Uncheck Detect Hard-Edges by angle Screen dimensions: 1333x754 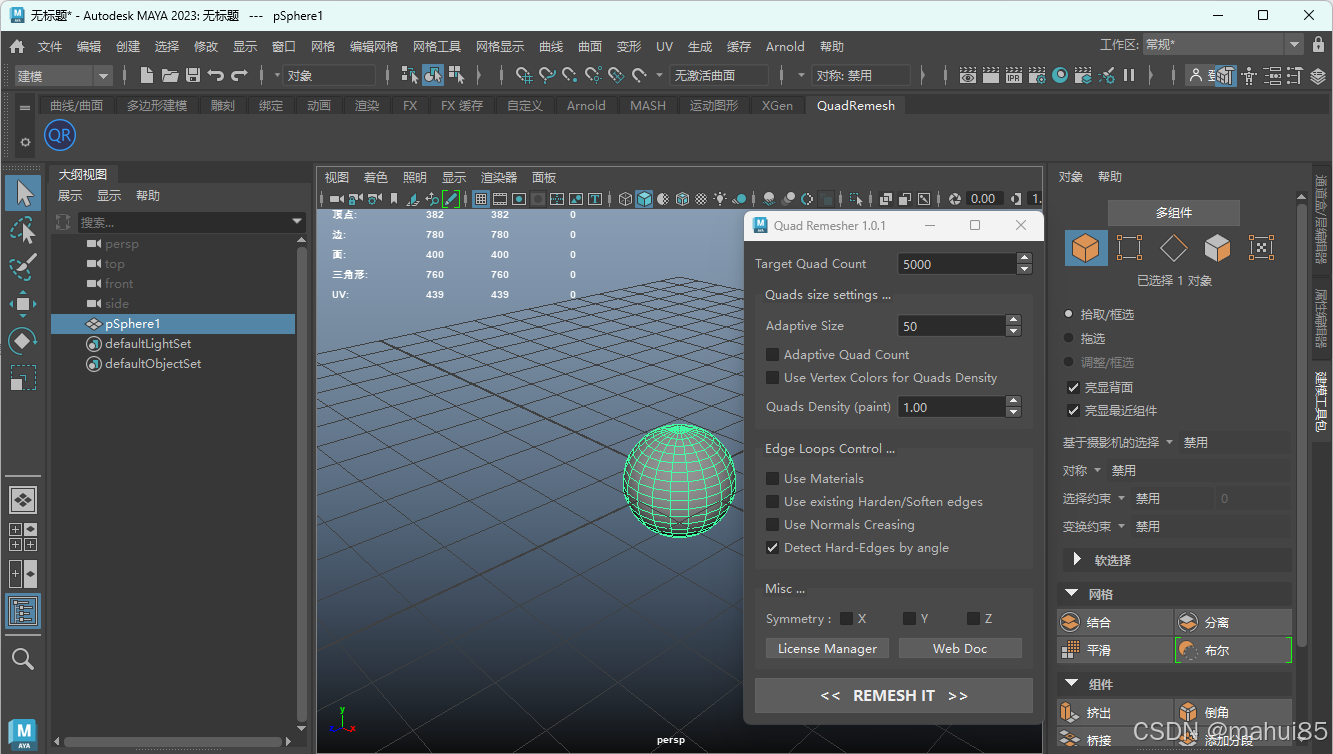pos(772,547)
